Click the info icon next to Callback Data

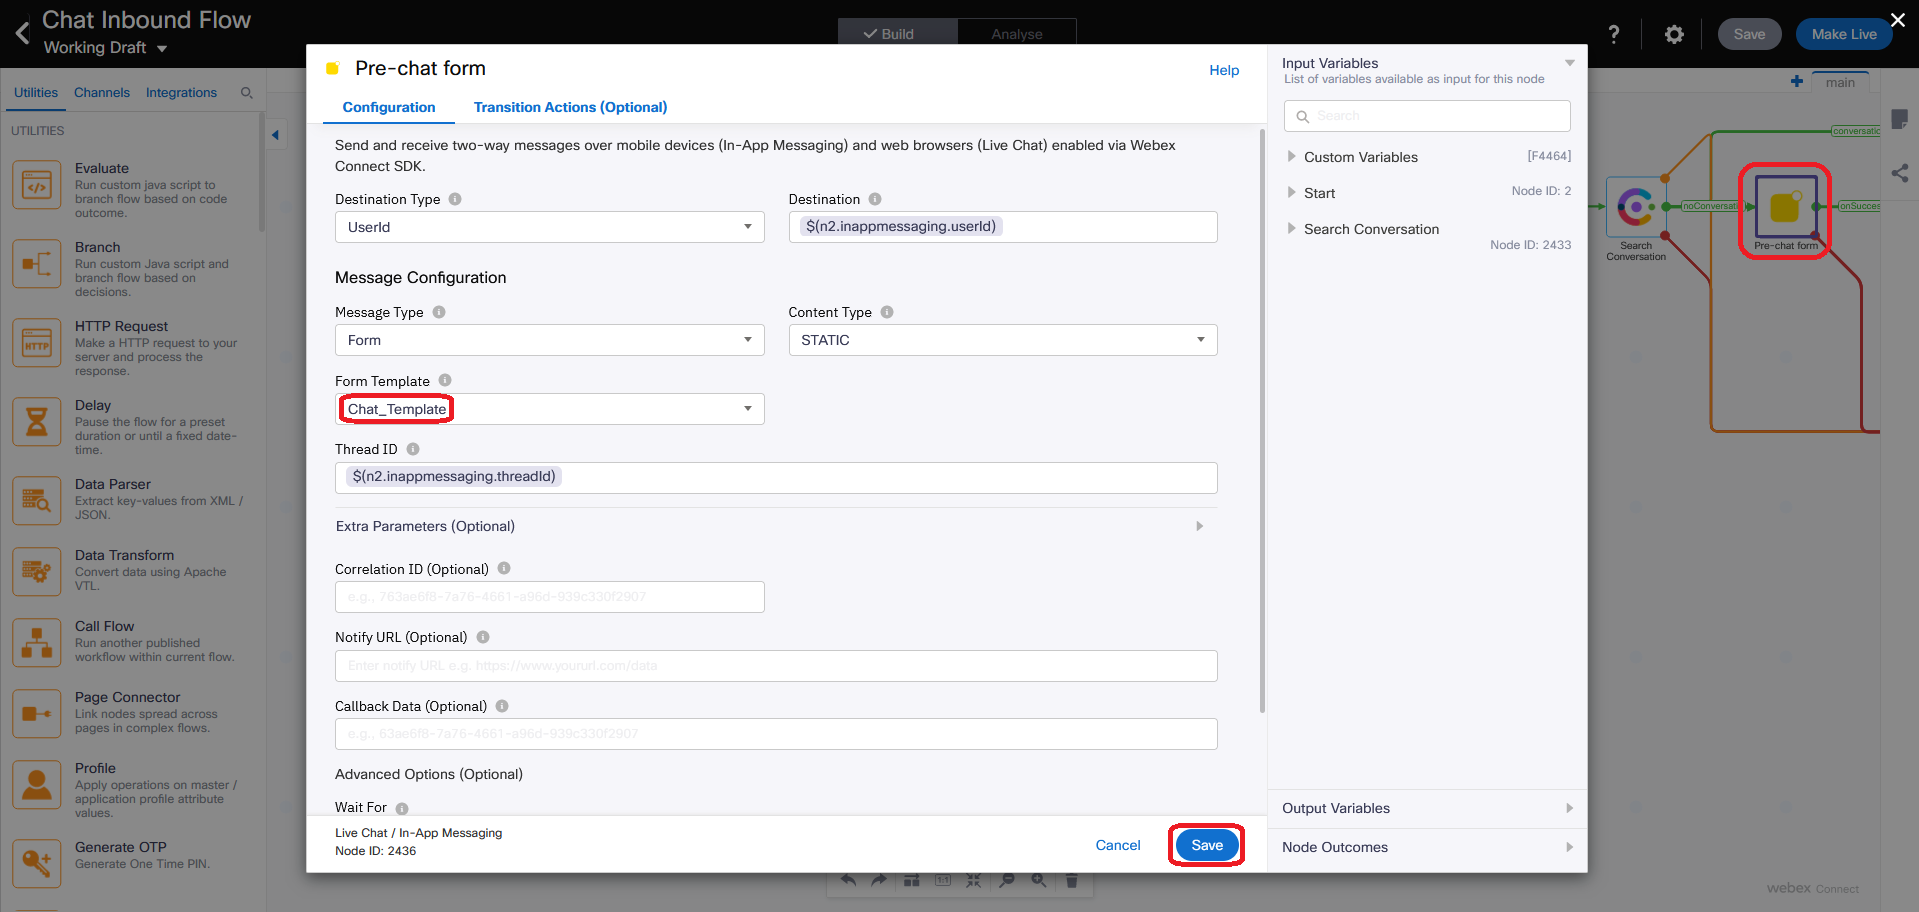[x=502, y=706]
